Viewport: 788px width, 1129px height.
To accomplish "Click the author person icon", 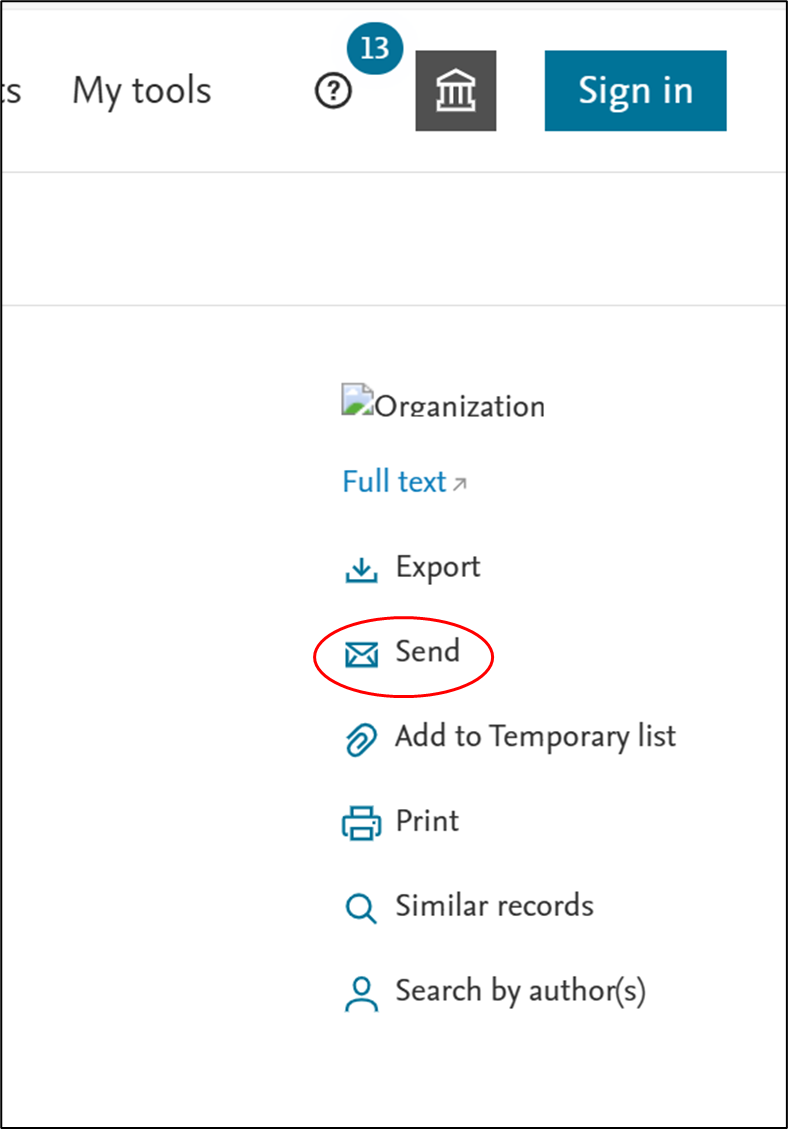I will [361, 993].
